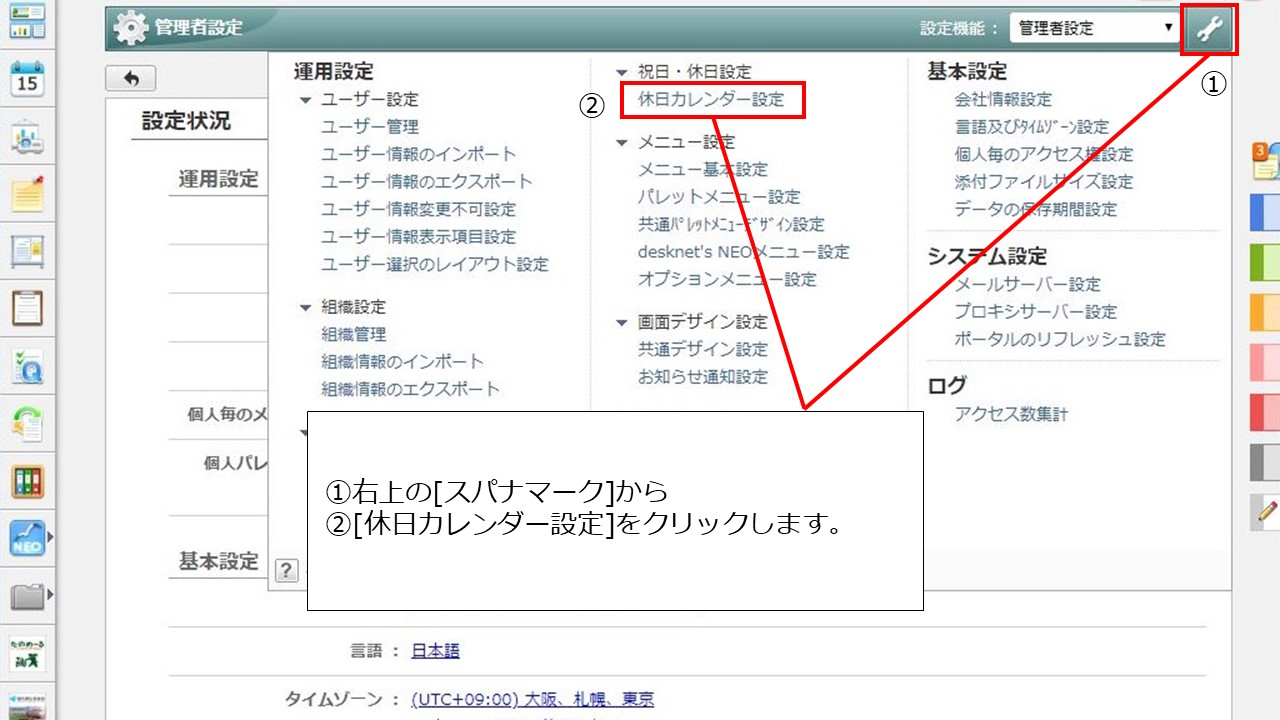This screenshot has width=1280, height=720.
Task: Expand the NEO sidebar icon's arrow
Action: [x=49, y=538]
